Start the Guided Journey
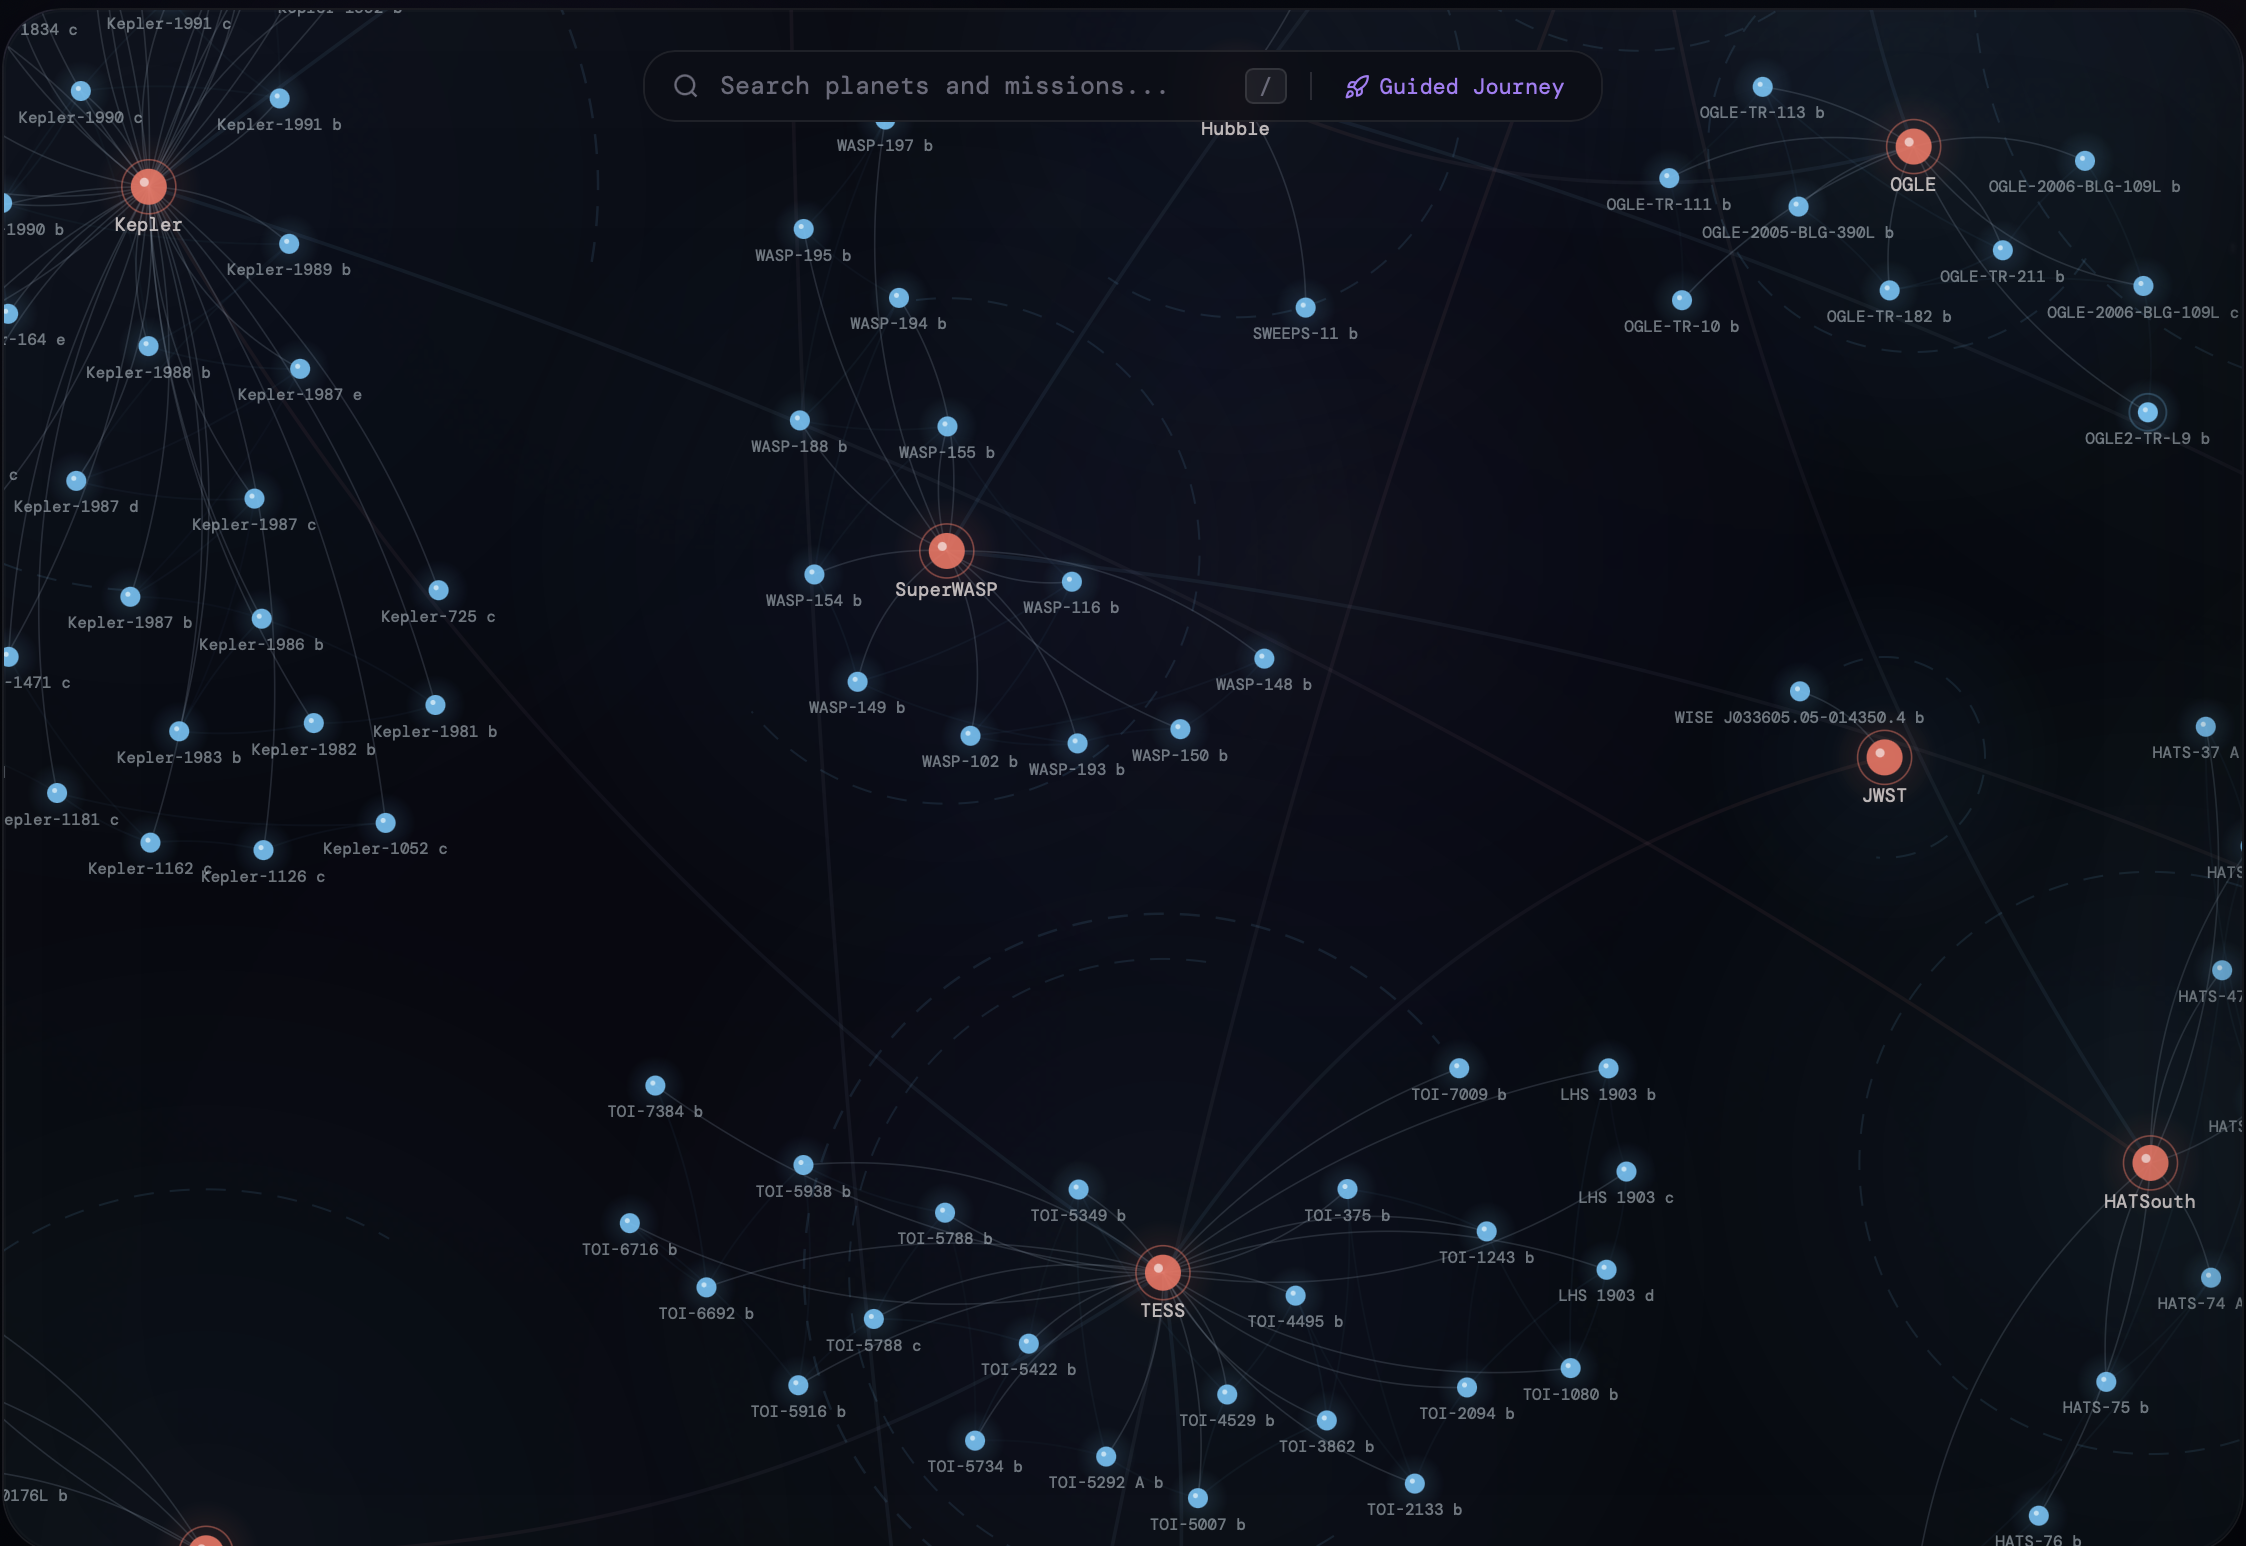The height and width of the screenshot is (1546, 2246). 1470,87
